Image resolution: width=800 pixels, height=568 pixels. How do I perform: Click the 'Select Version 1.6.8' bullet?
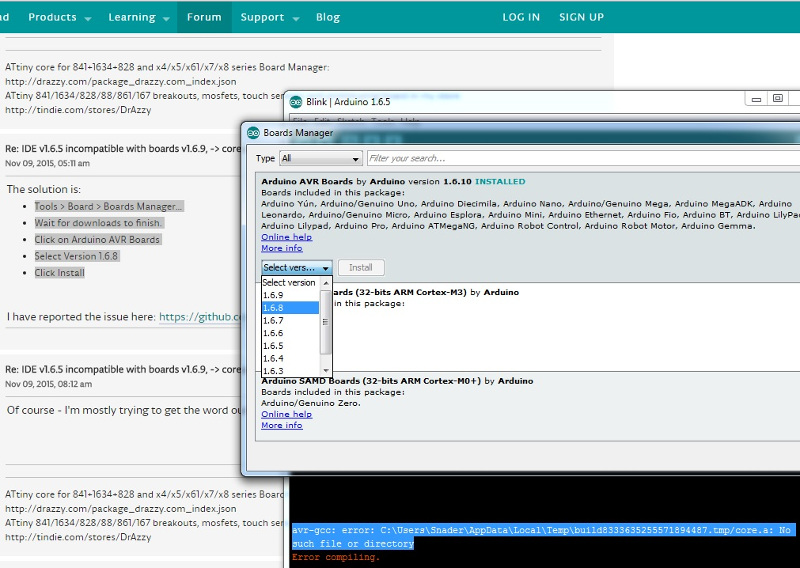pos(77,256)
